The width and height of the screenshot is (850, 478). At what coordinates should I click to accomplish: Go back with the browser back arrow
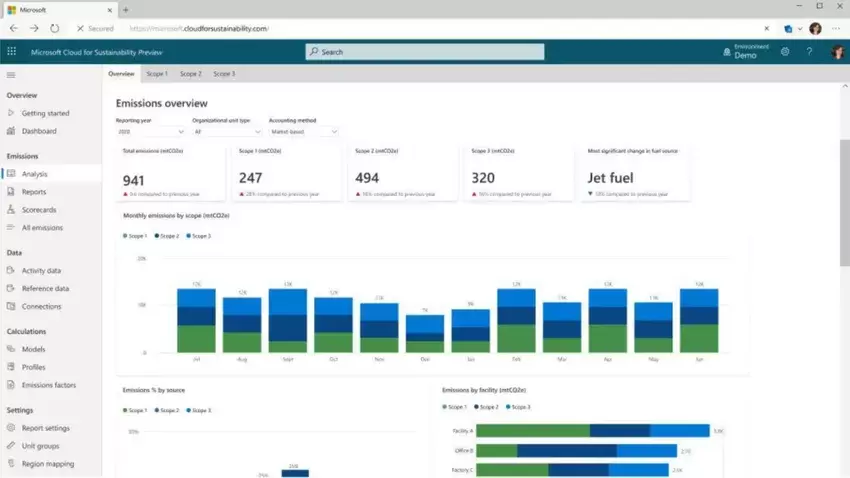(x=14, y=28)
